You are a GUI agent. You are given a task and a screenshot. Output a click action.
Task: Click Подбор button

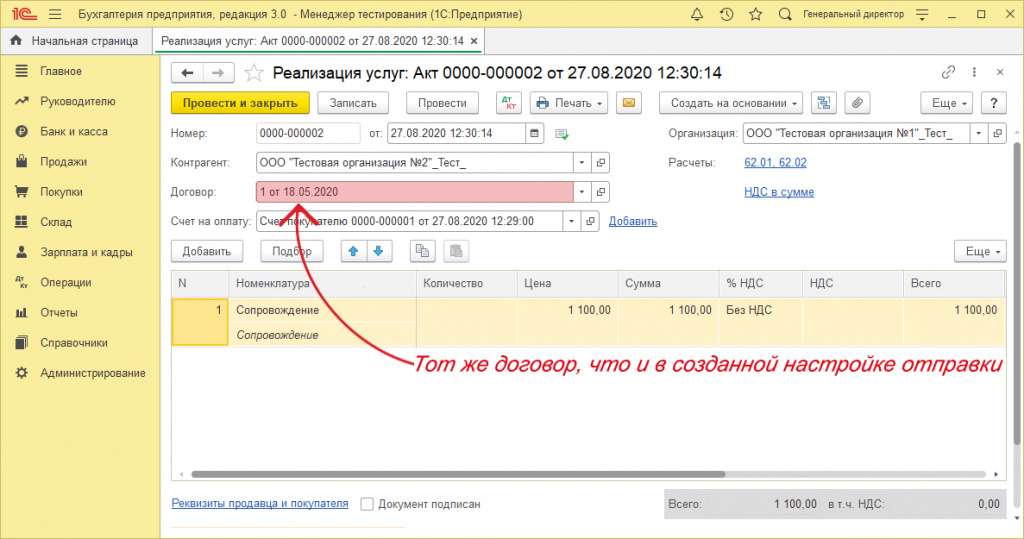tap(292, 252)
